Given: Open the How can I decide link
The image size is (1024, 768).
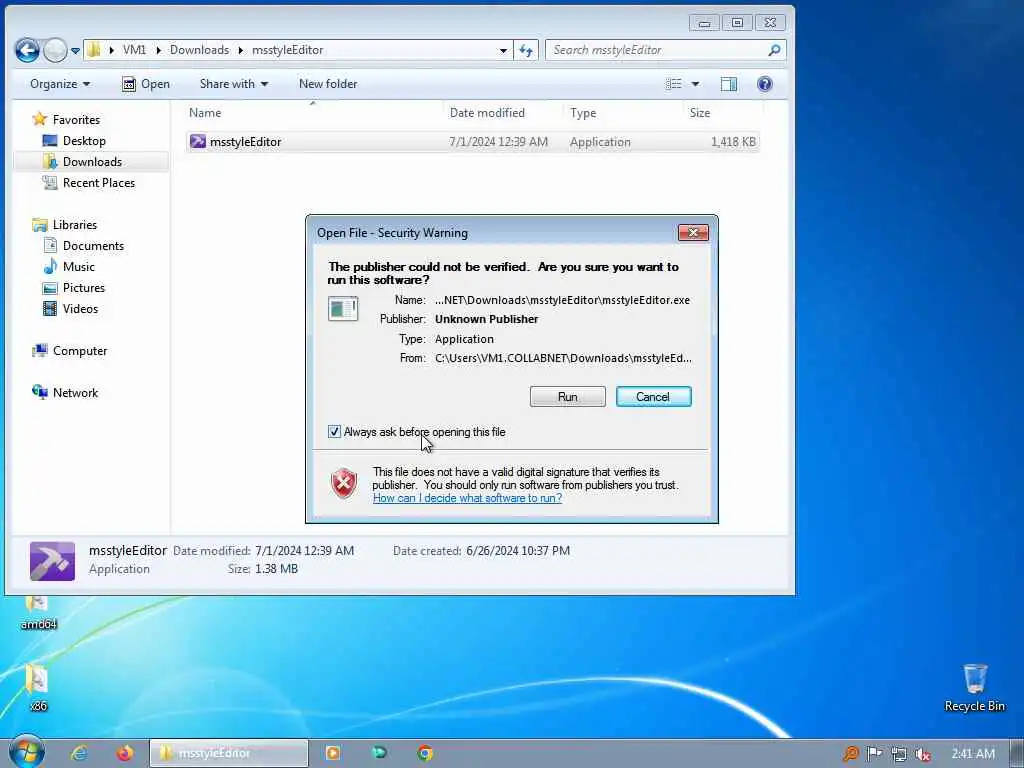Looking at the screenshot, I should pyautogui.click(x=467, y=498).
